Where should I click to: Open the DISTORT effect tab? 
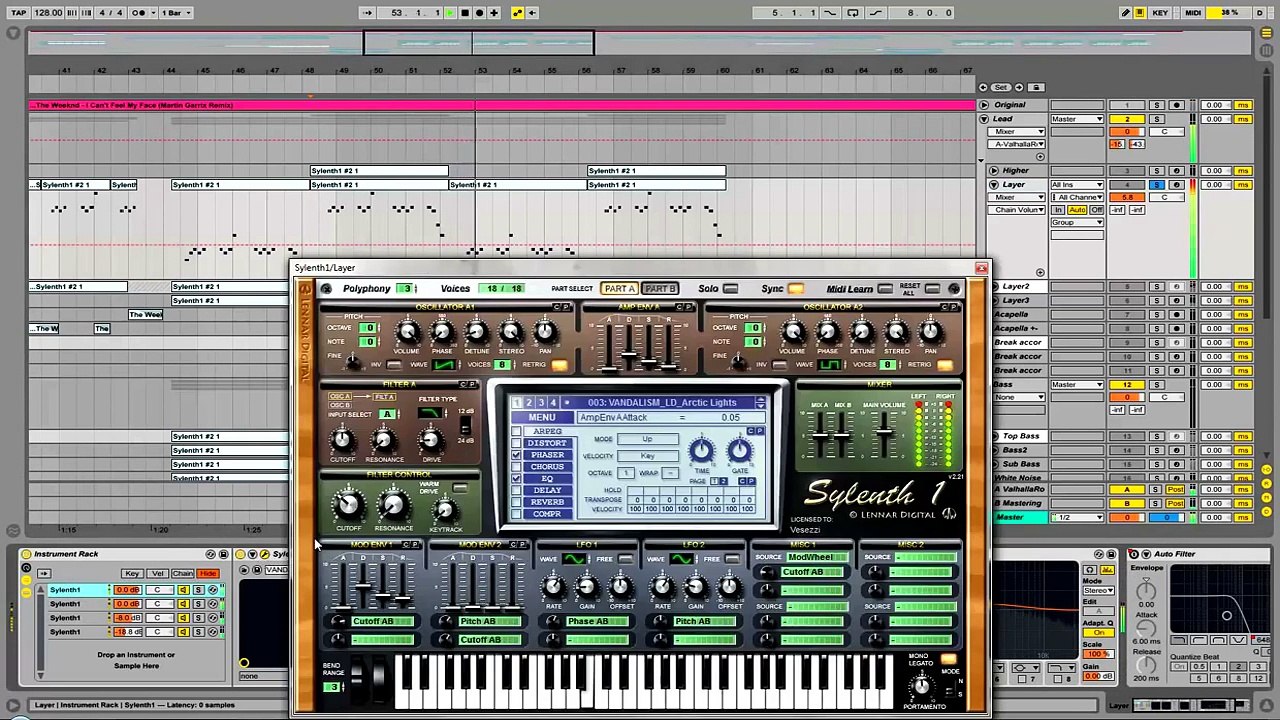tap(546, 443)
